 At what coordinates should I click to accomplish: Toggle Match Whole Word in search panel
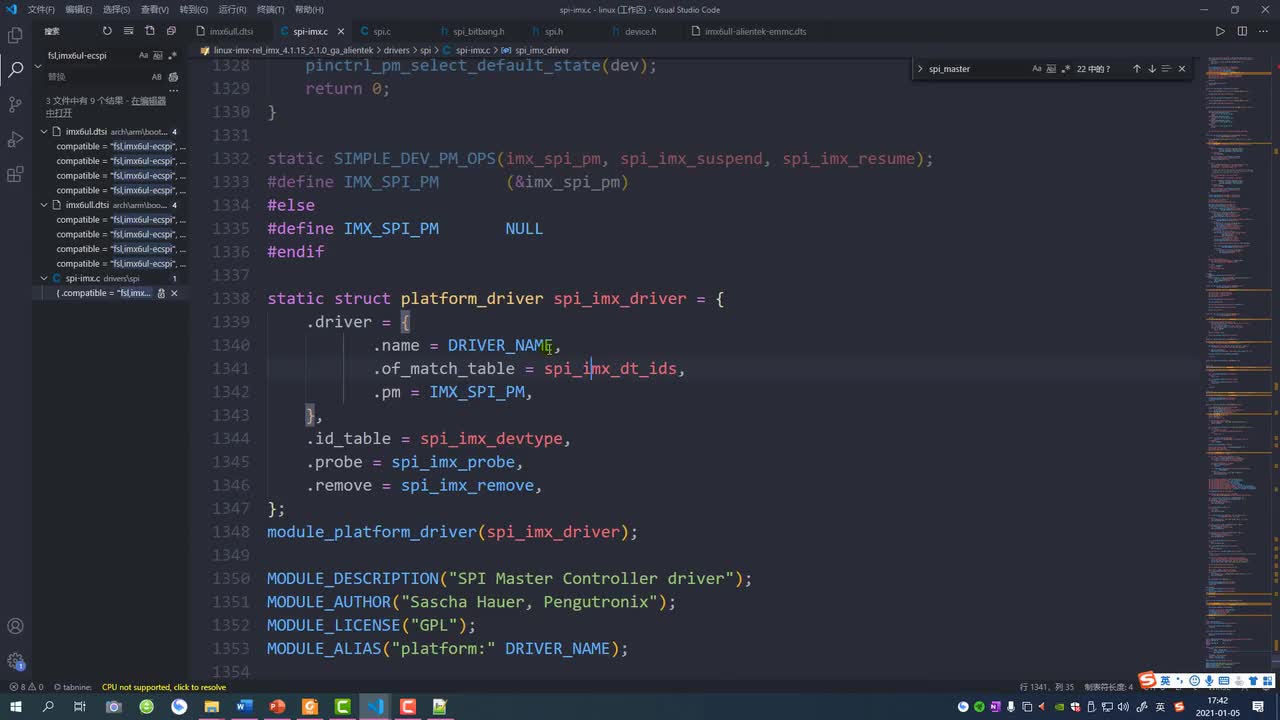158,56
